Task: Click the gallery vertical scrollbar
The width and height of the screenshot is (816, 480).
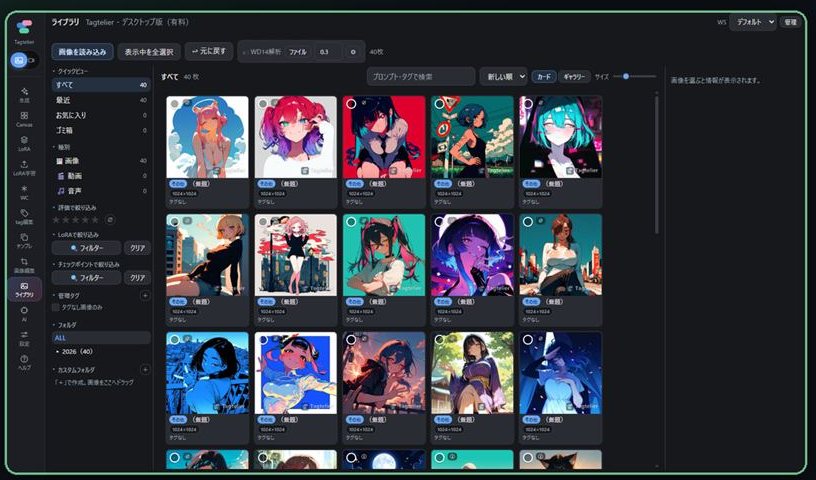Action: coord(657,164)
